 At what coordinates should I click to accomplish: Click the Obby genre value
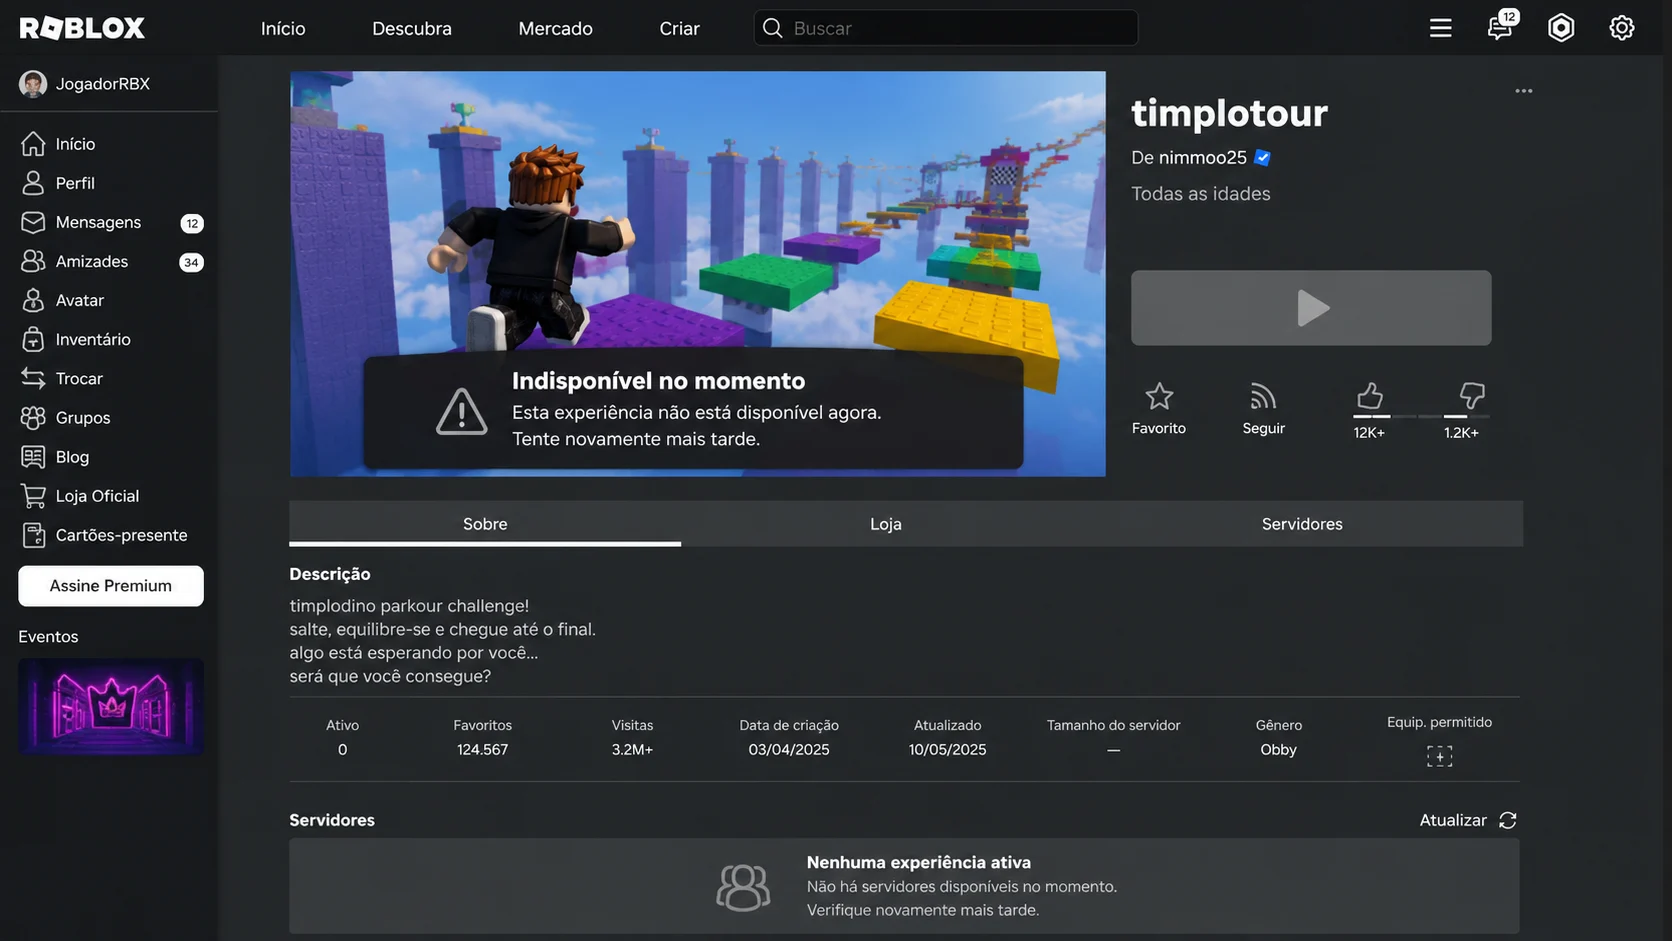tap(1278, 750)
